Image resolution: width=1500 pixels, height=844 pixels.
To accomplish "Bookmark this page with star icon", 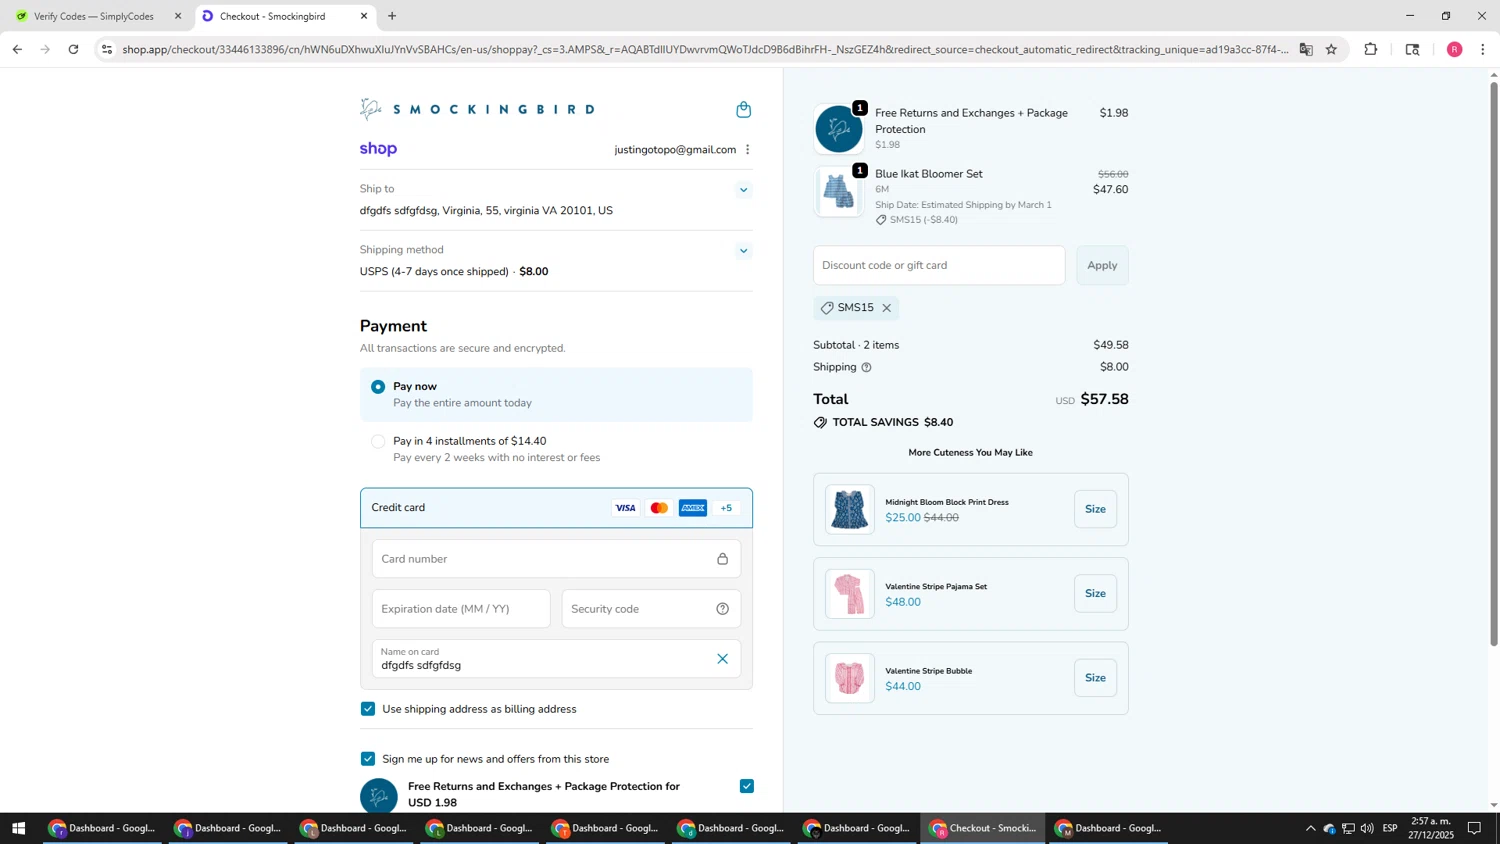I will click(x=1331, y=49).
